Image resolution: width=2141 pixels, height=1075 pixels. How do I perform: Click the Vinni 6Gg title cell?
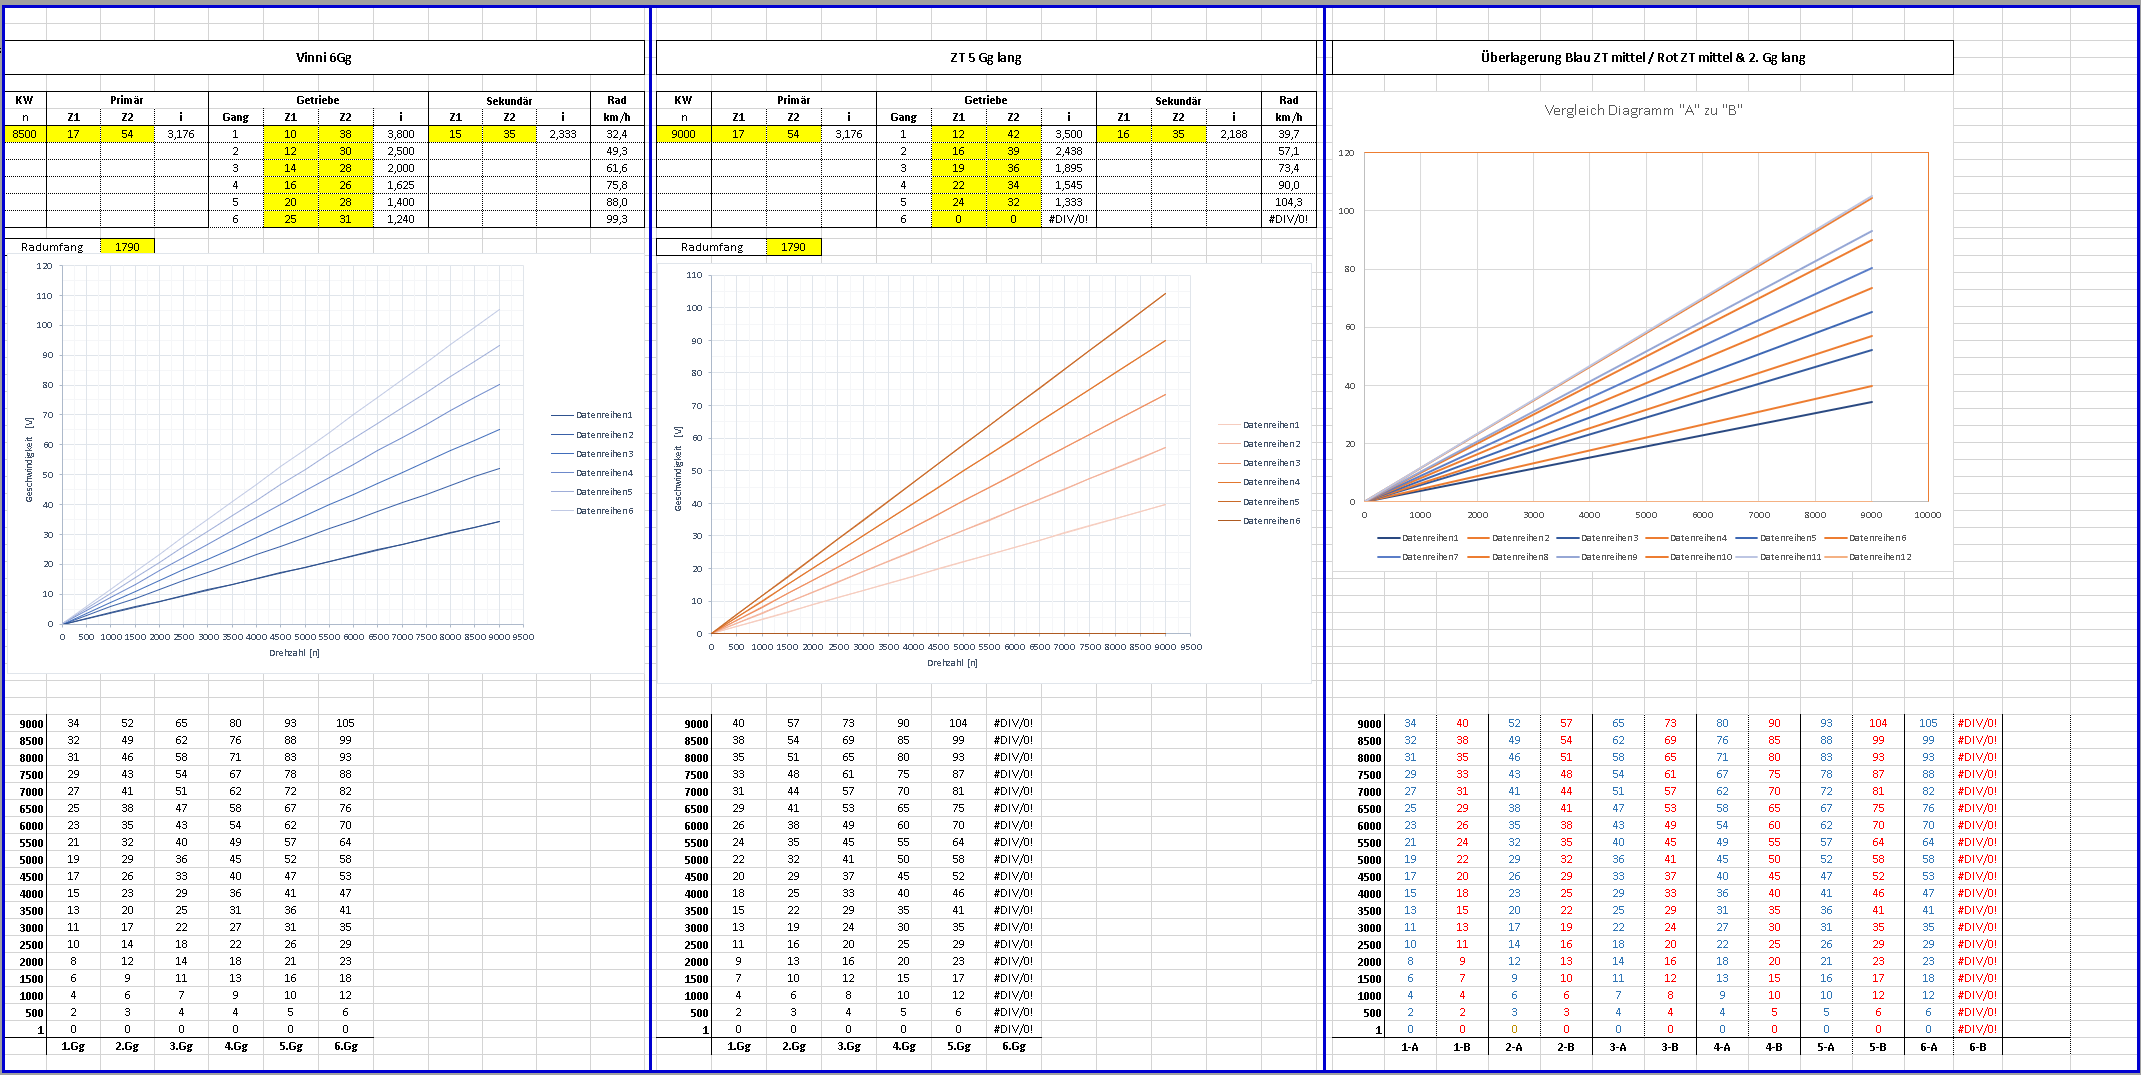click(x=324, y=57)
